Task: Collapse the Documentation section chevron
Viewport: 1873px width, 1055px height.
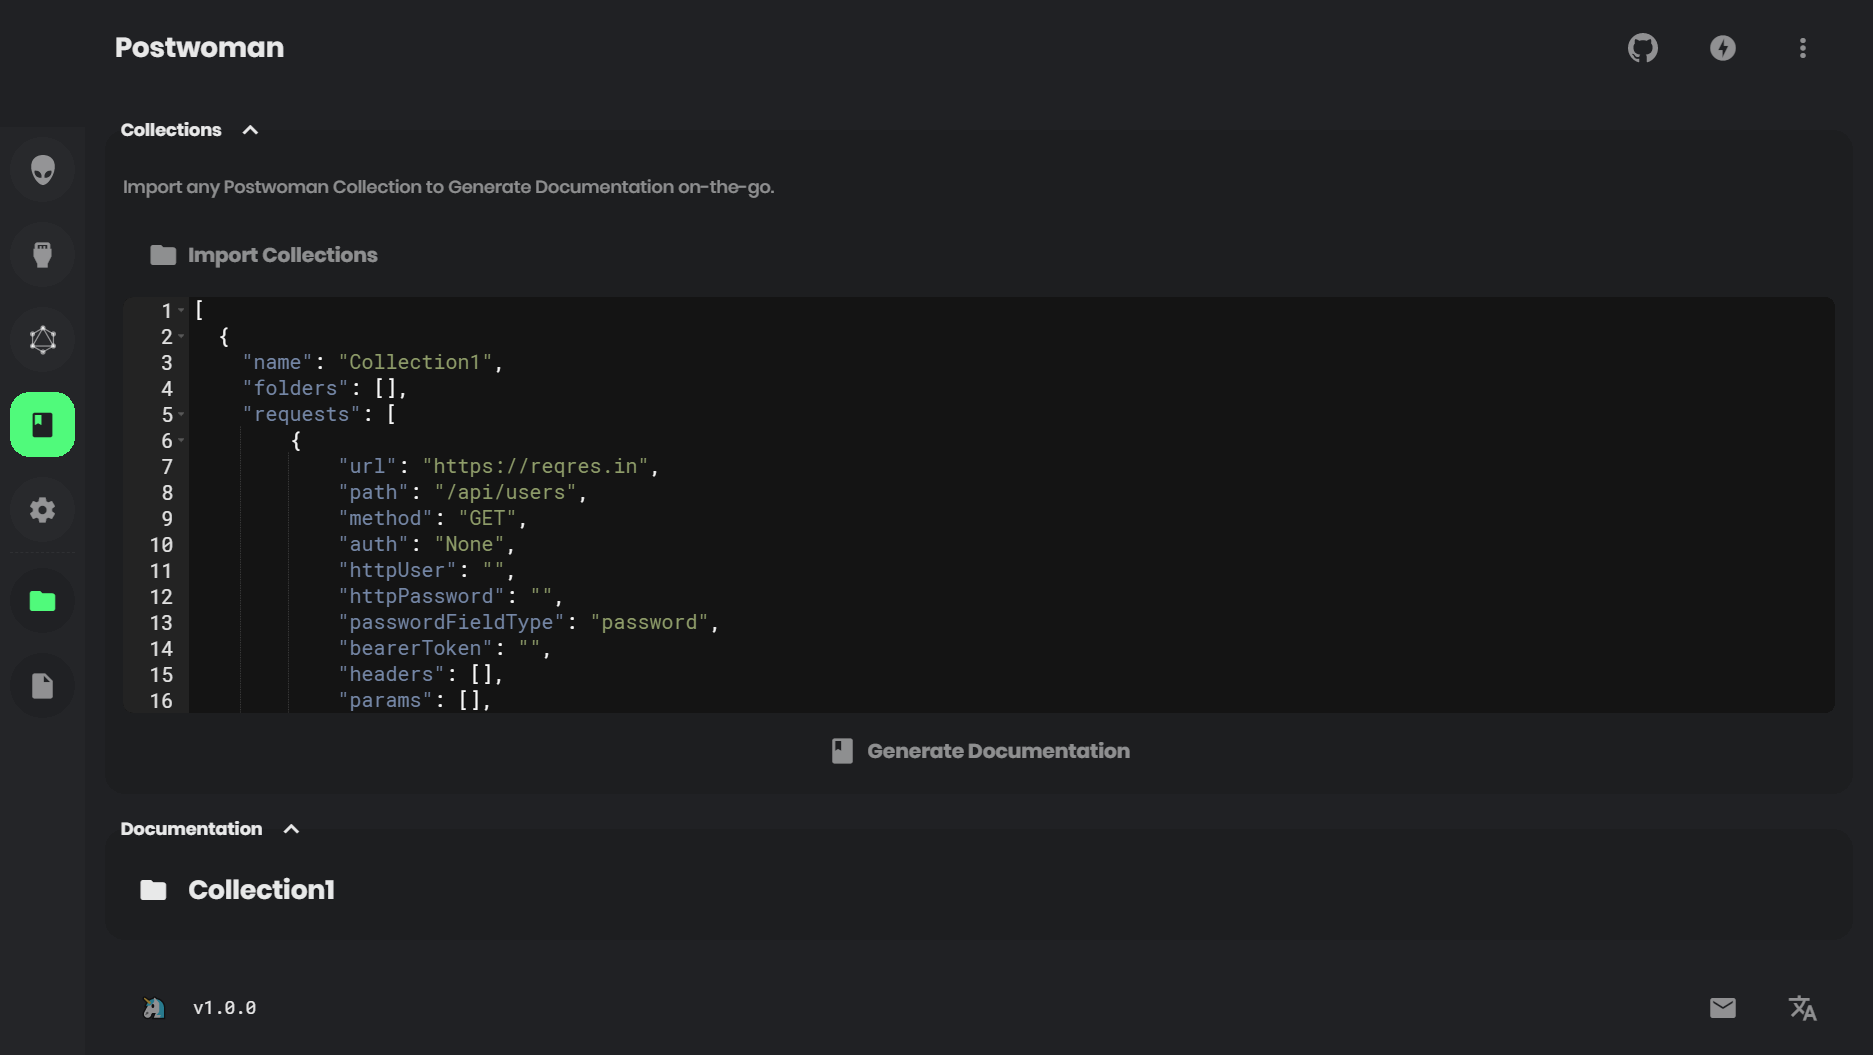Action: 291,829
